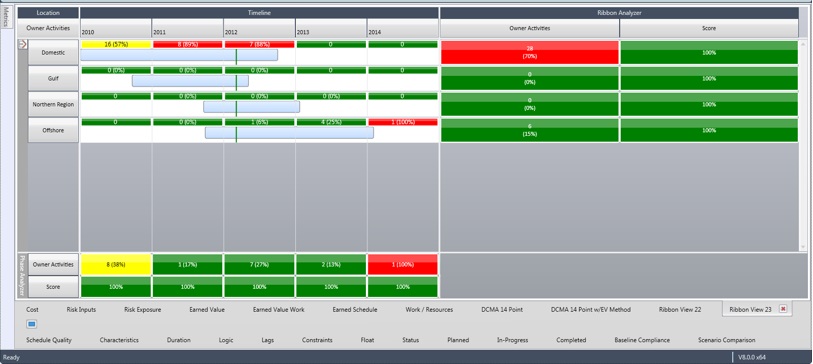The width and height of the screenshot is (813, 364).
Task: Click the blue icon below the Cost tab
Action: point(31,325)
